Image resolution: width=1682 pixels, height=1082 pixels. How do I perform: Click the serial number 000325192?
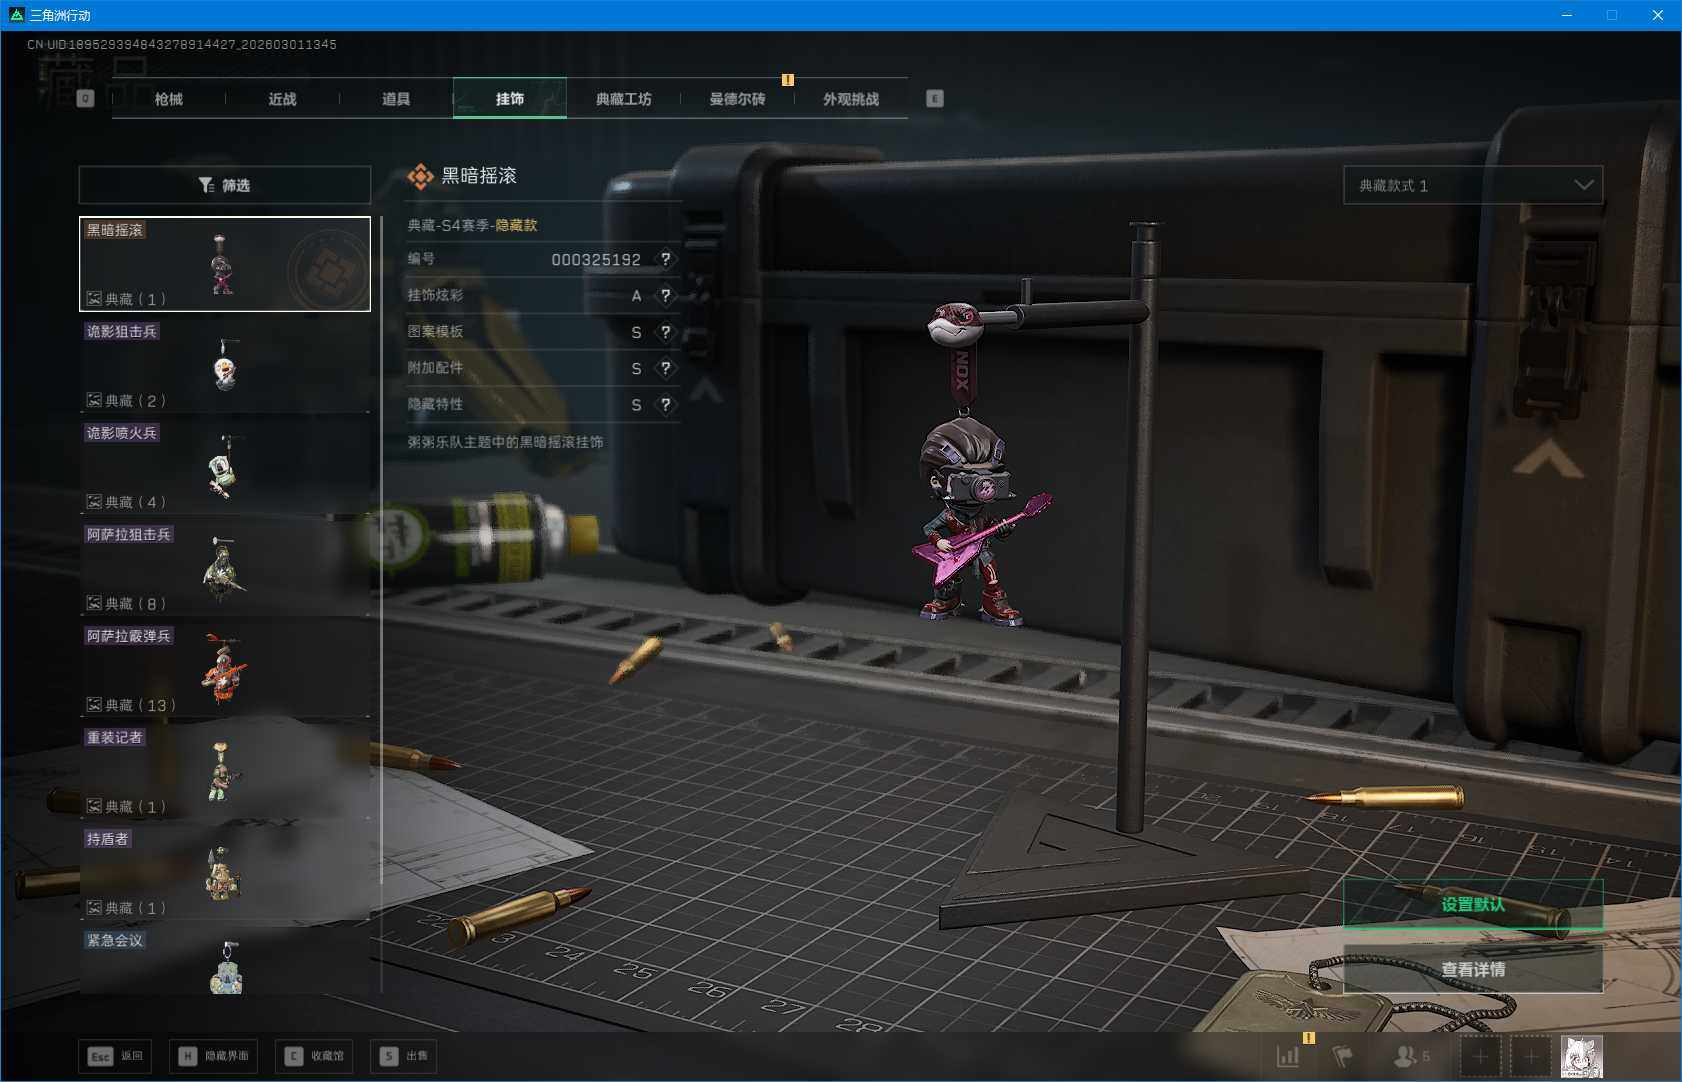point(596,260)
